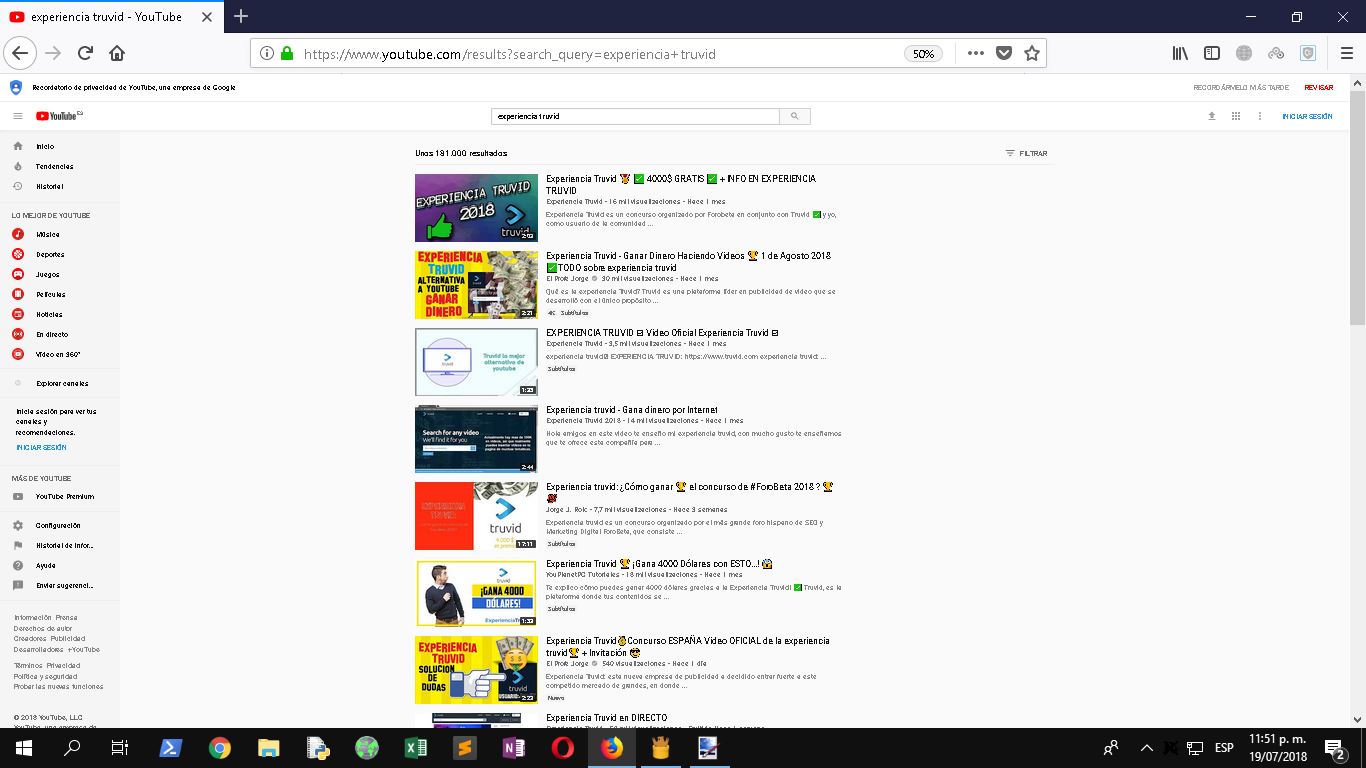Open Google Chrome from the taskbar
This screenshot has width=1366, height=768.
tap(220, 747)
